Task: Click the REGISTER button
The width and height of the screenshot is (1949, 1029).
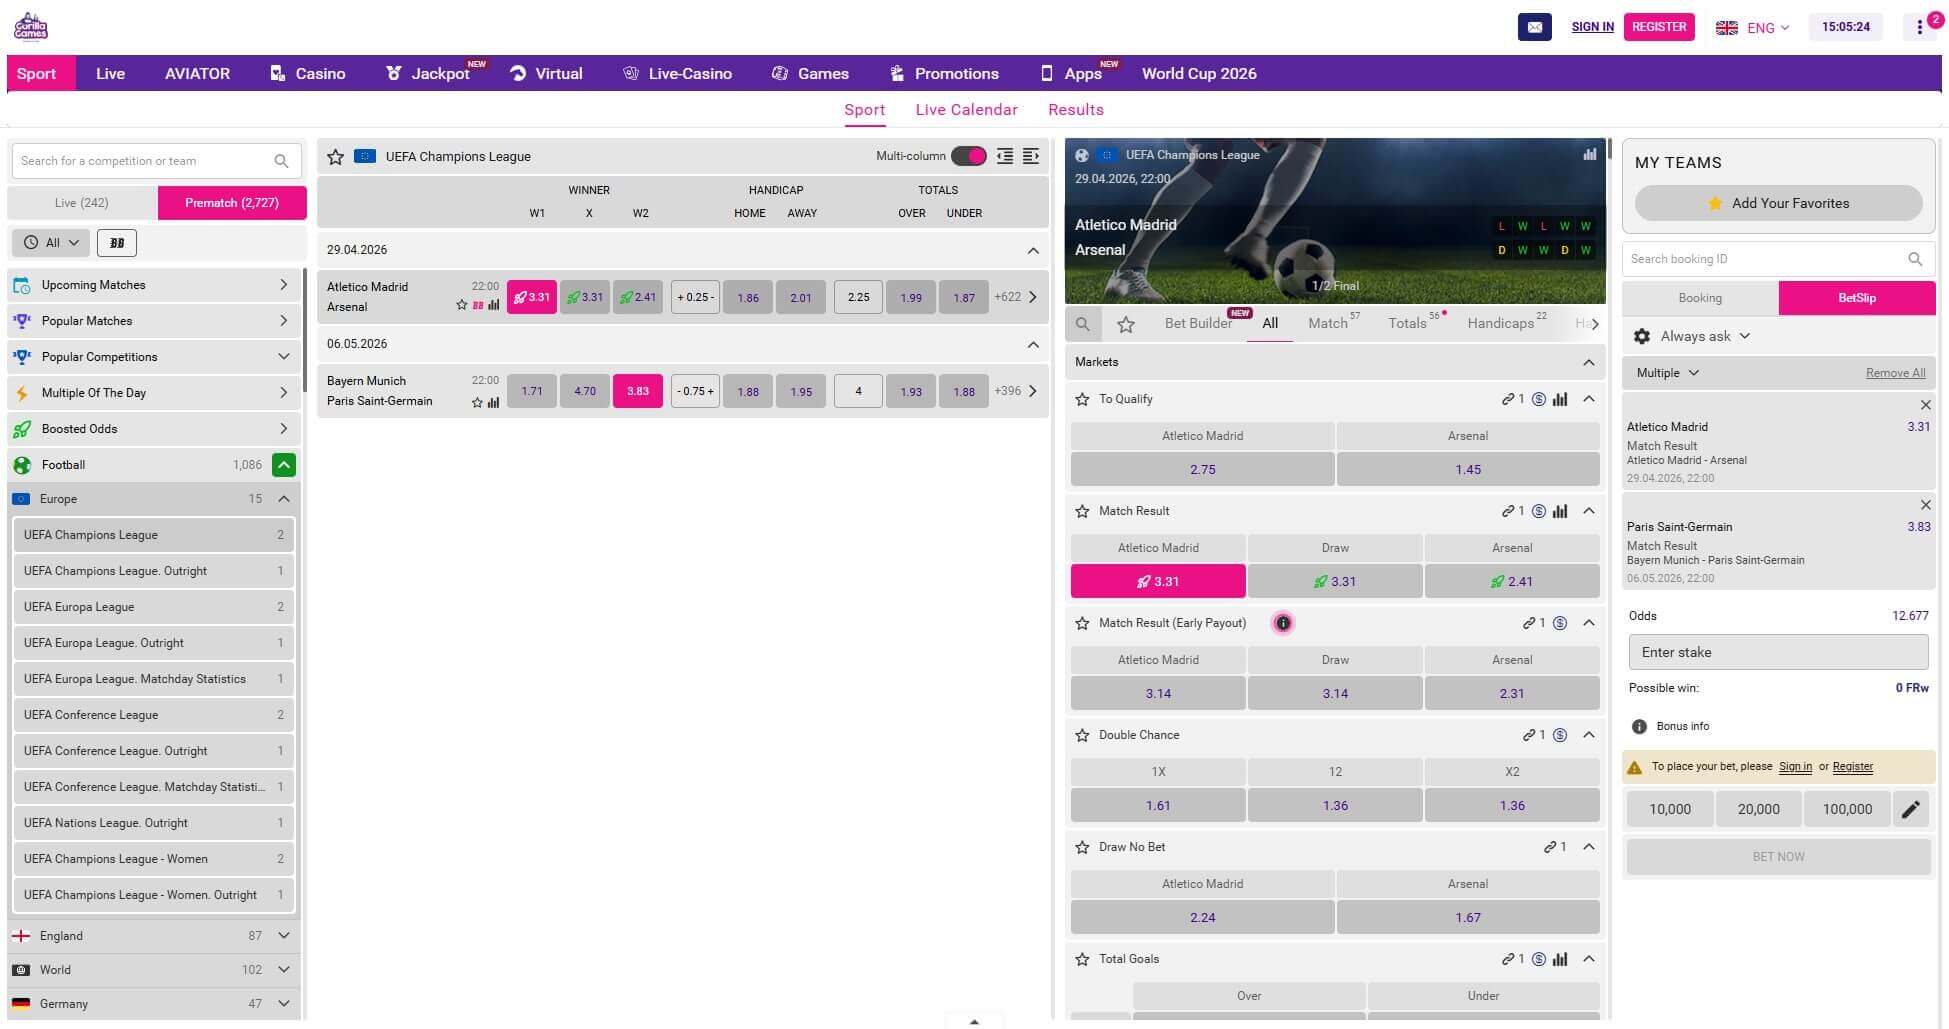Action: 1659,27
